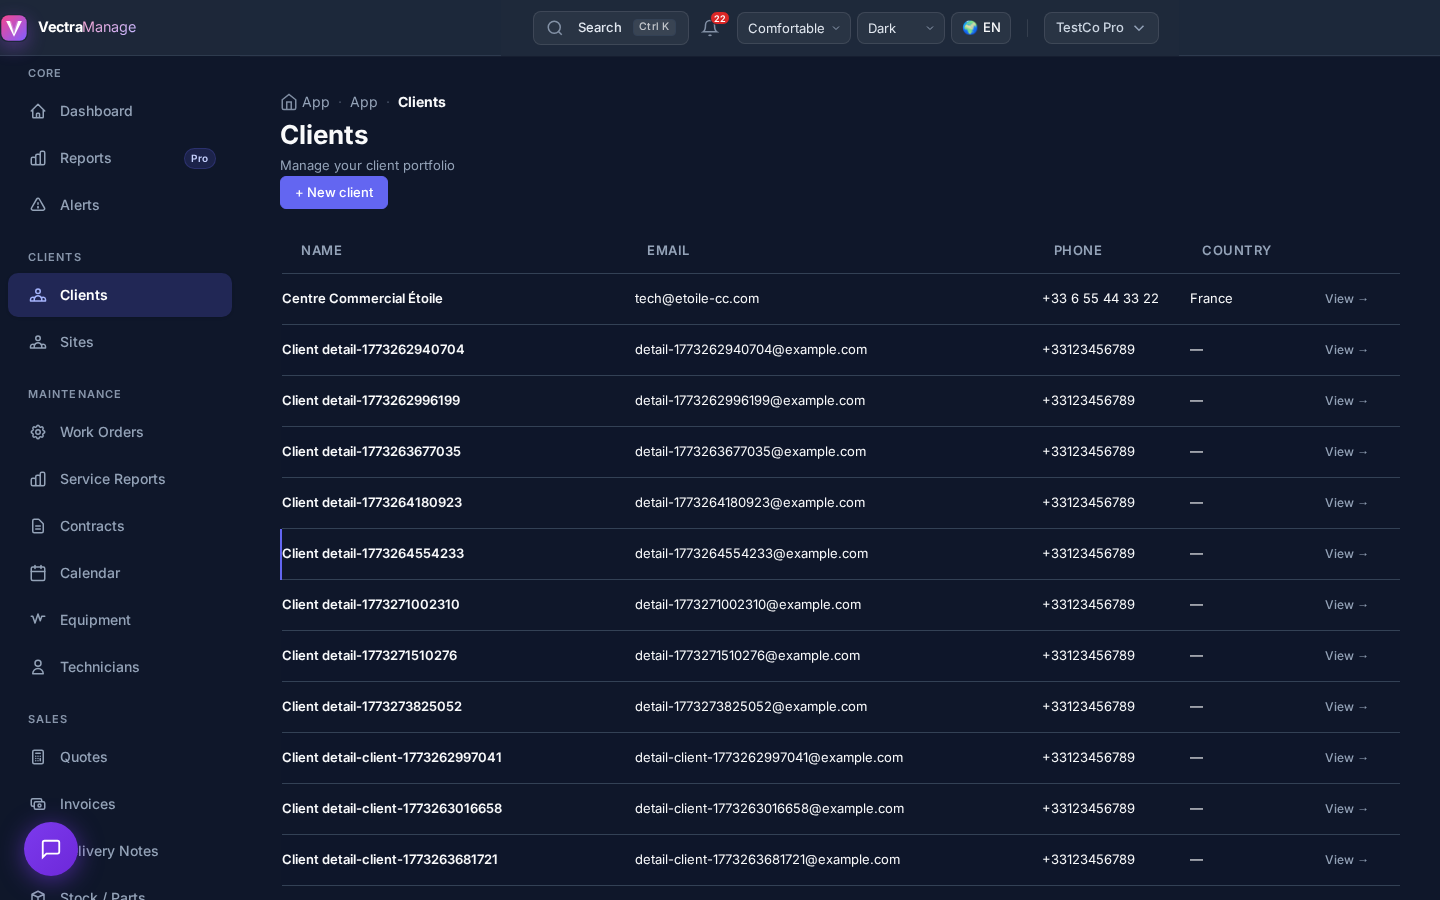The width and height of the screenshot is (1440, 900).
Task: Click the first App breadcrumb link
Action: click(x=316, y=102)
